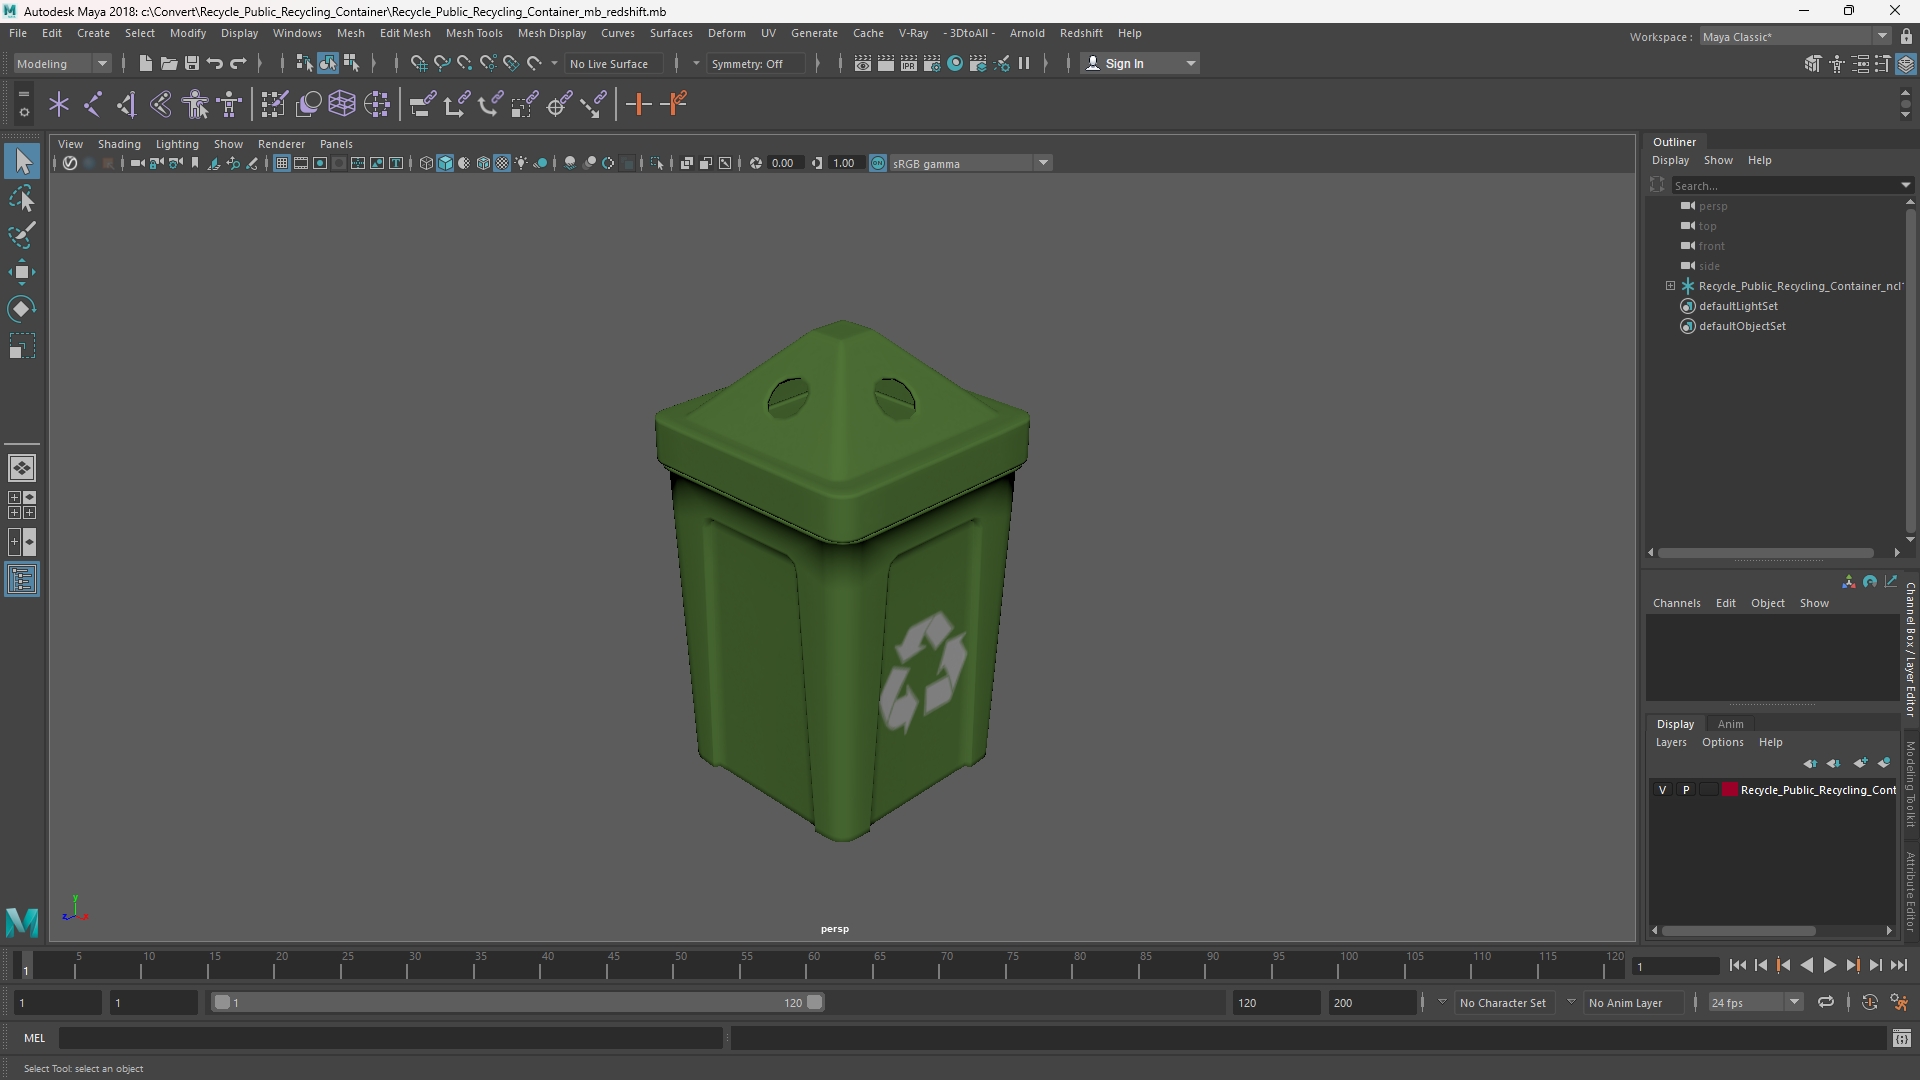
Task: Switch to four-view pane layout
Action: coord(22,505)
